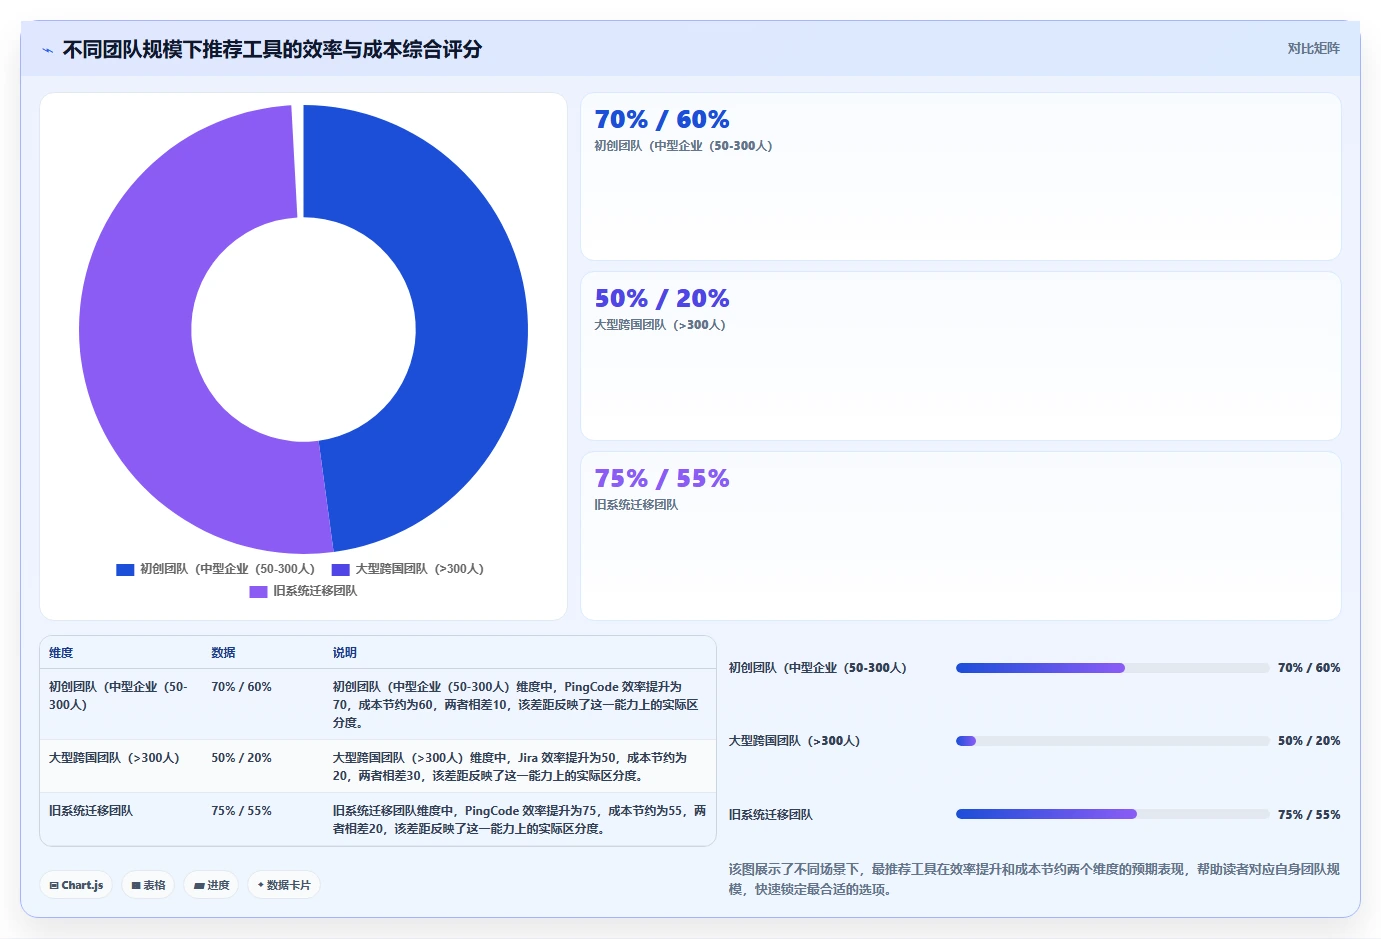Click the 维度 table column header
Image resolution: width=1381 pixels, height=939 pixels.
tap(61, 653)
